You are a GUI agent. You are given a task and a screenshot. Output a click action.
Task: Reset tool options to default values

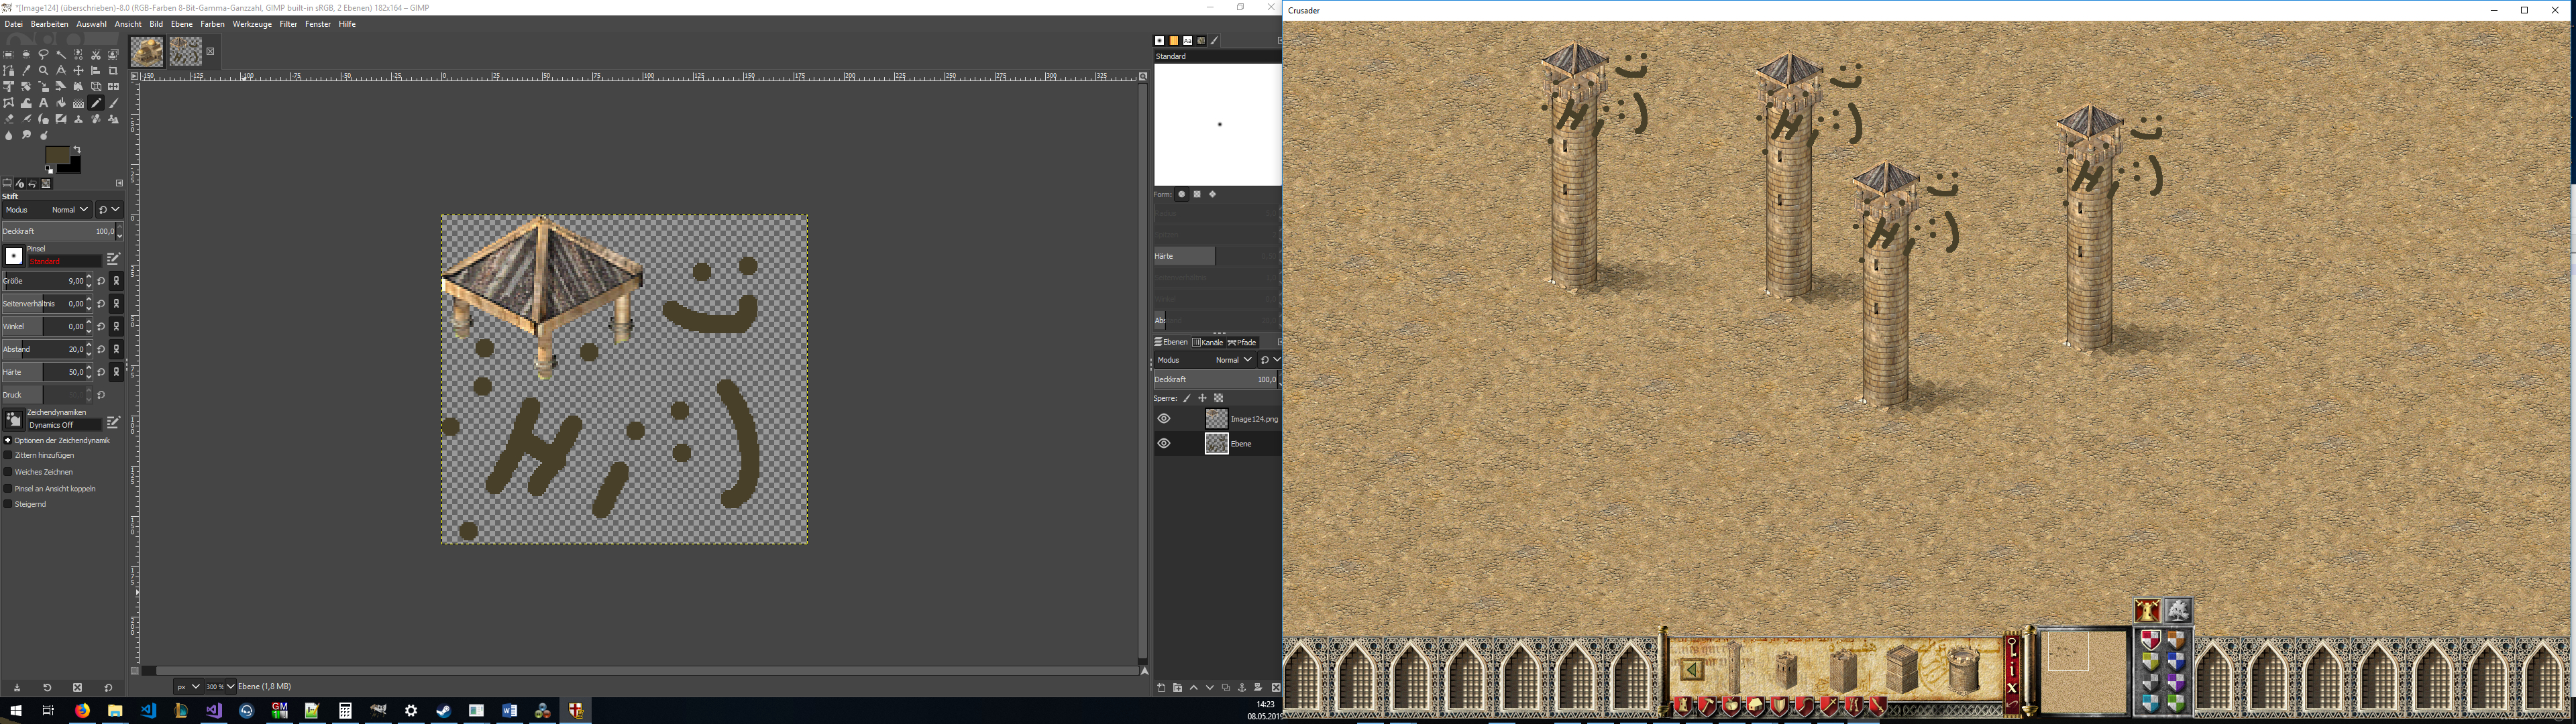pos(108,688)
